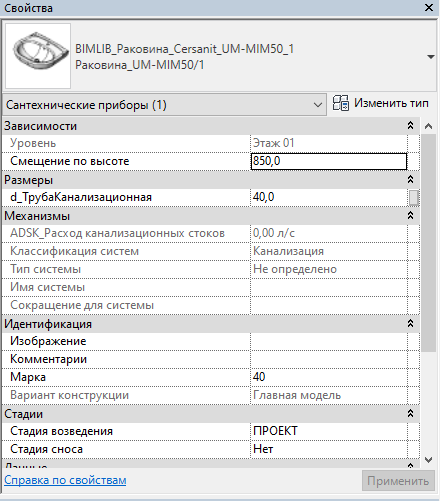Click the family name BIMLIB_Раковина_Cersanit_UM-MIM50_1
440x501 pixels.
pyautogui.click(x=185, y=49)
